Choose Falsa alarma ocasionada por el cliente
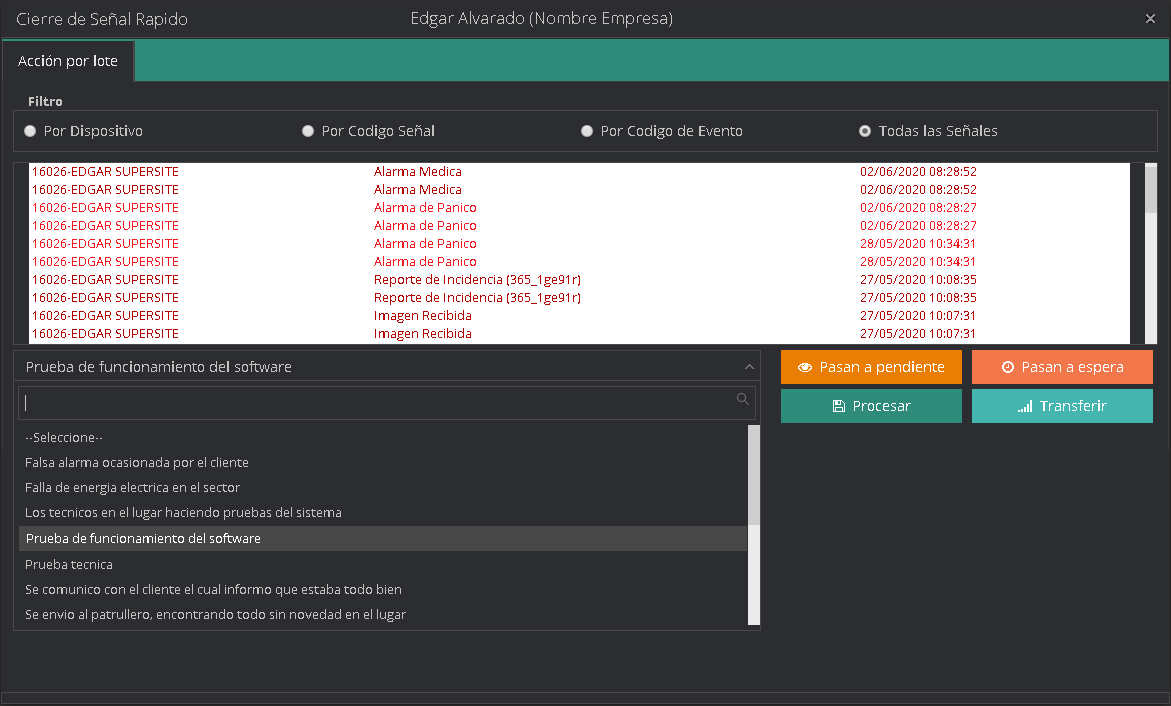 (137, 462)
